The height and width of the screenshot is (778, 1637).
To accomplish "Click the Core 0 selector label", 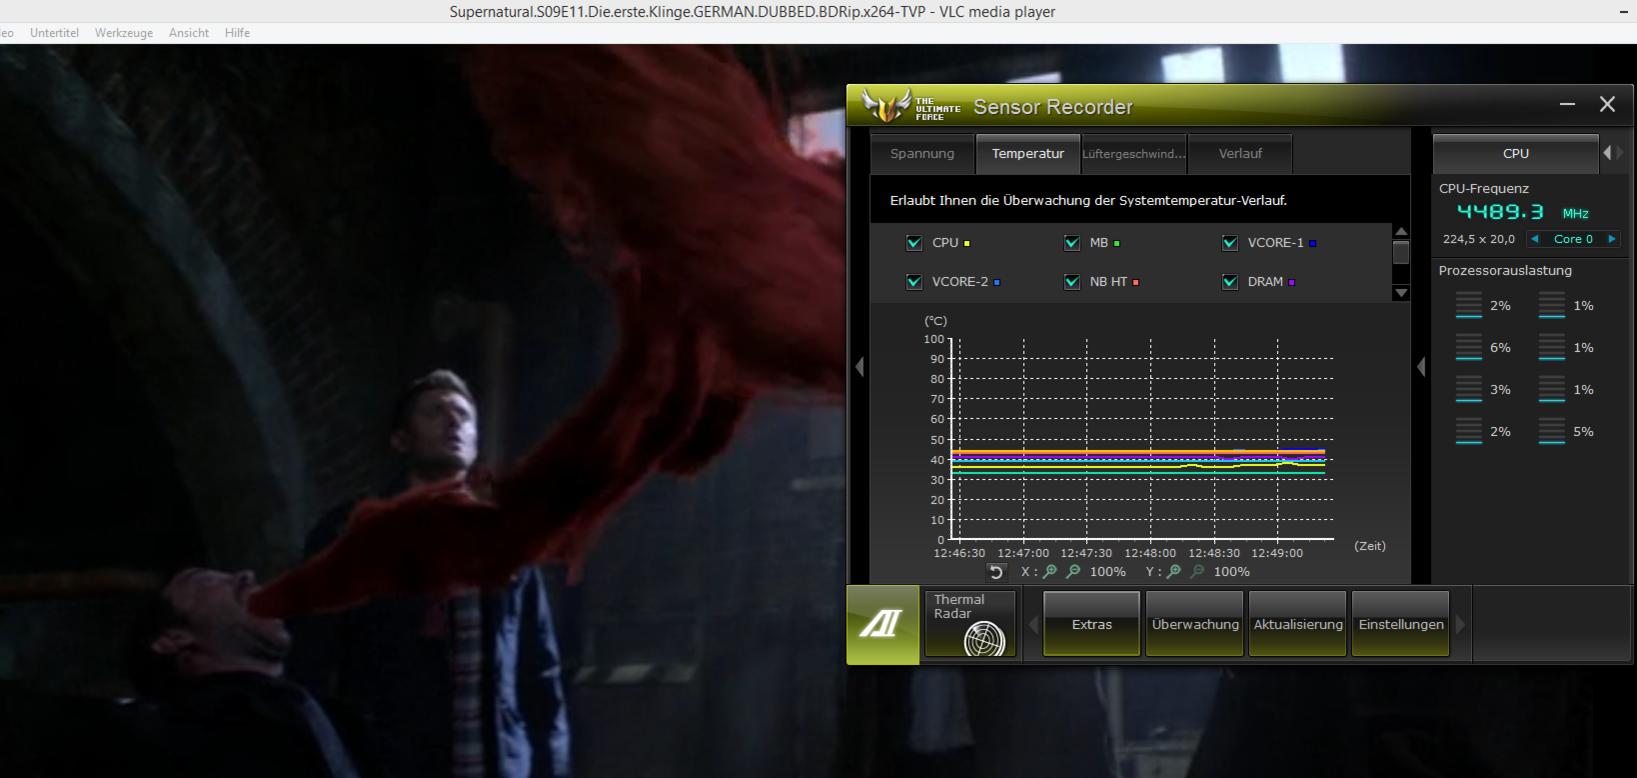I will coord(1573,239).
